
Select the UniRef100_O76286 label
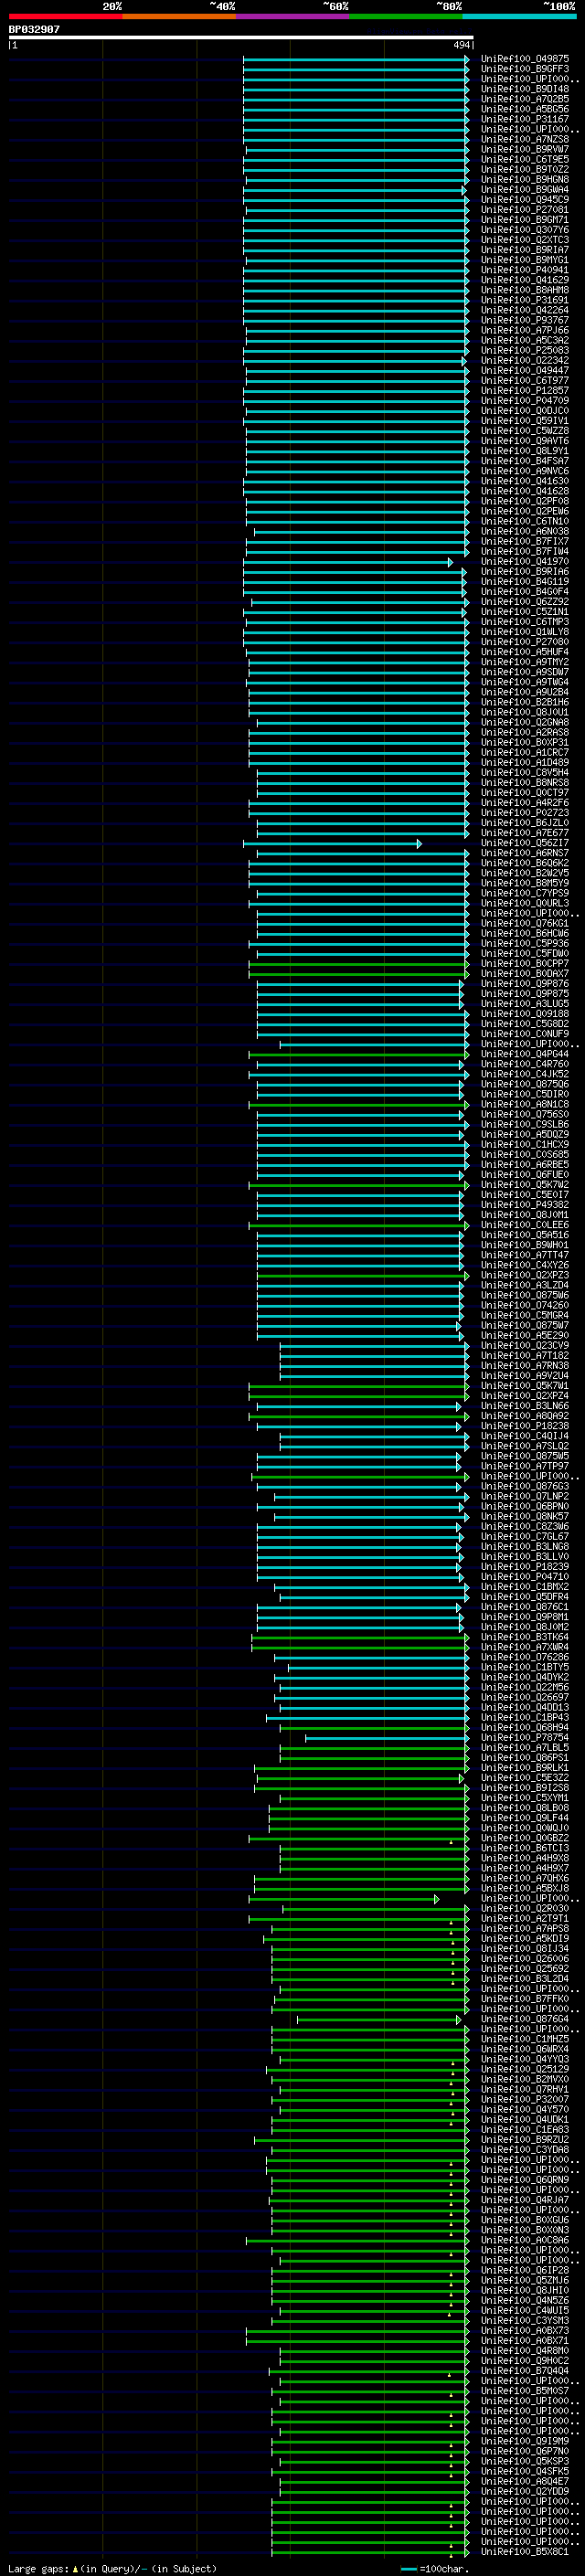point(525,1657)
